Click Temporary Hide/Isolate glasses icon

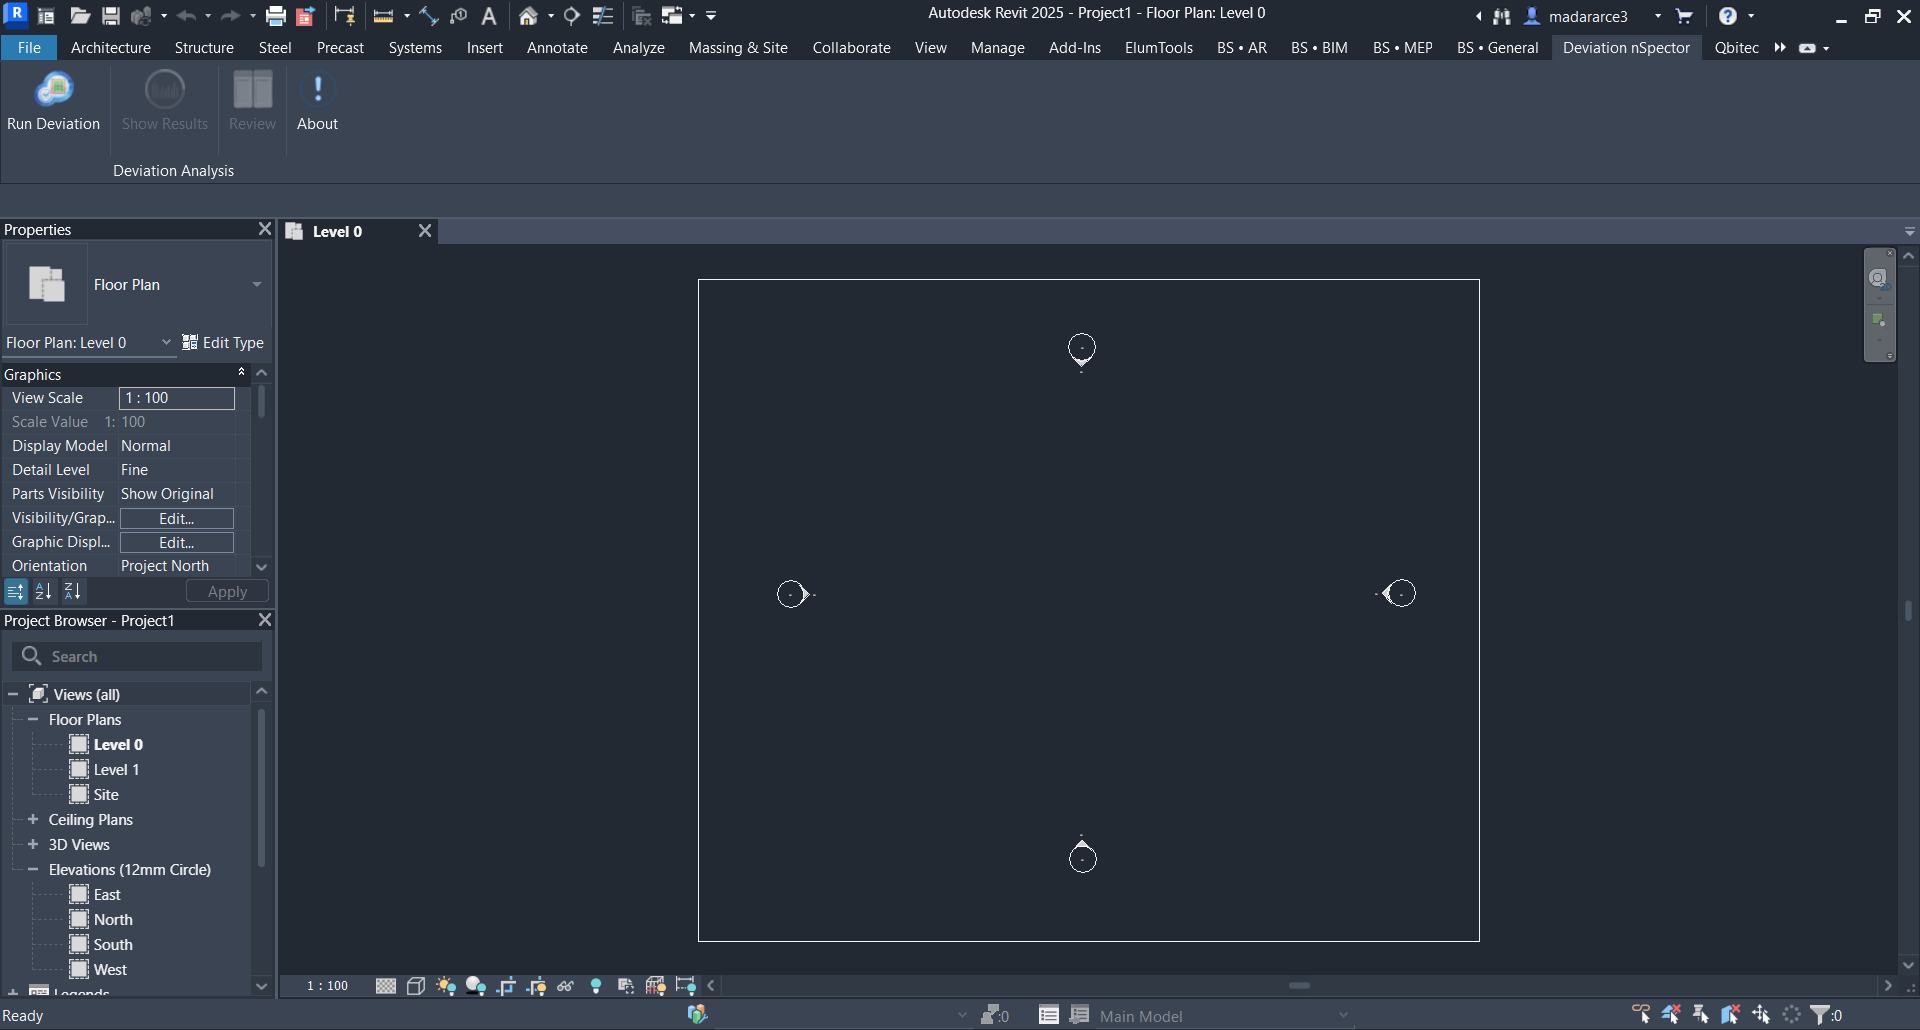(566, 986)
